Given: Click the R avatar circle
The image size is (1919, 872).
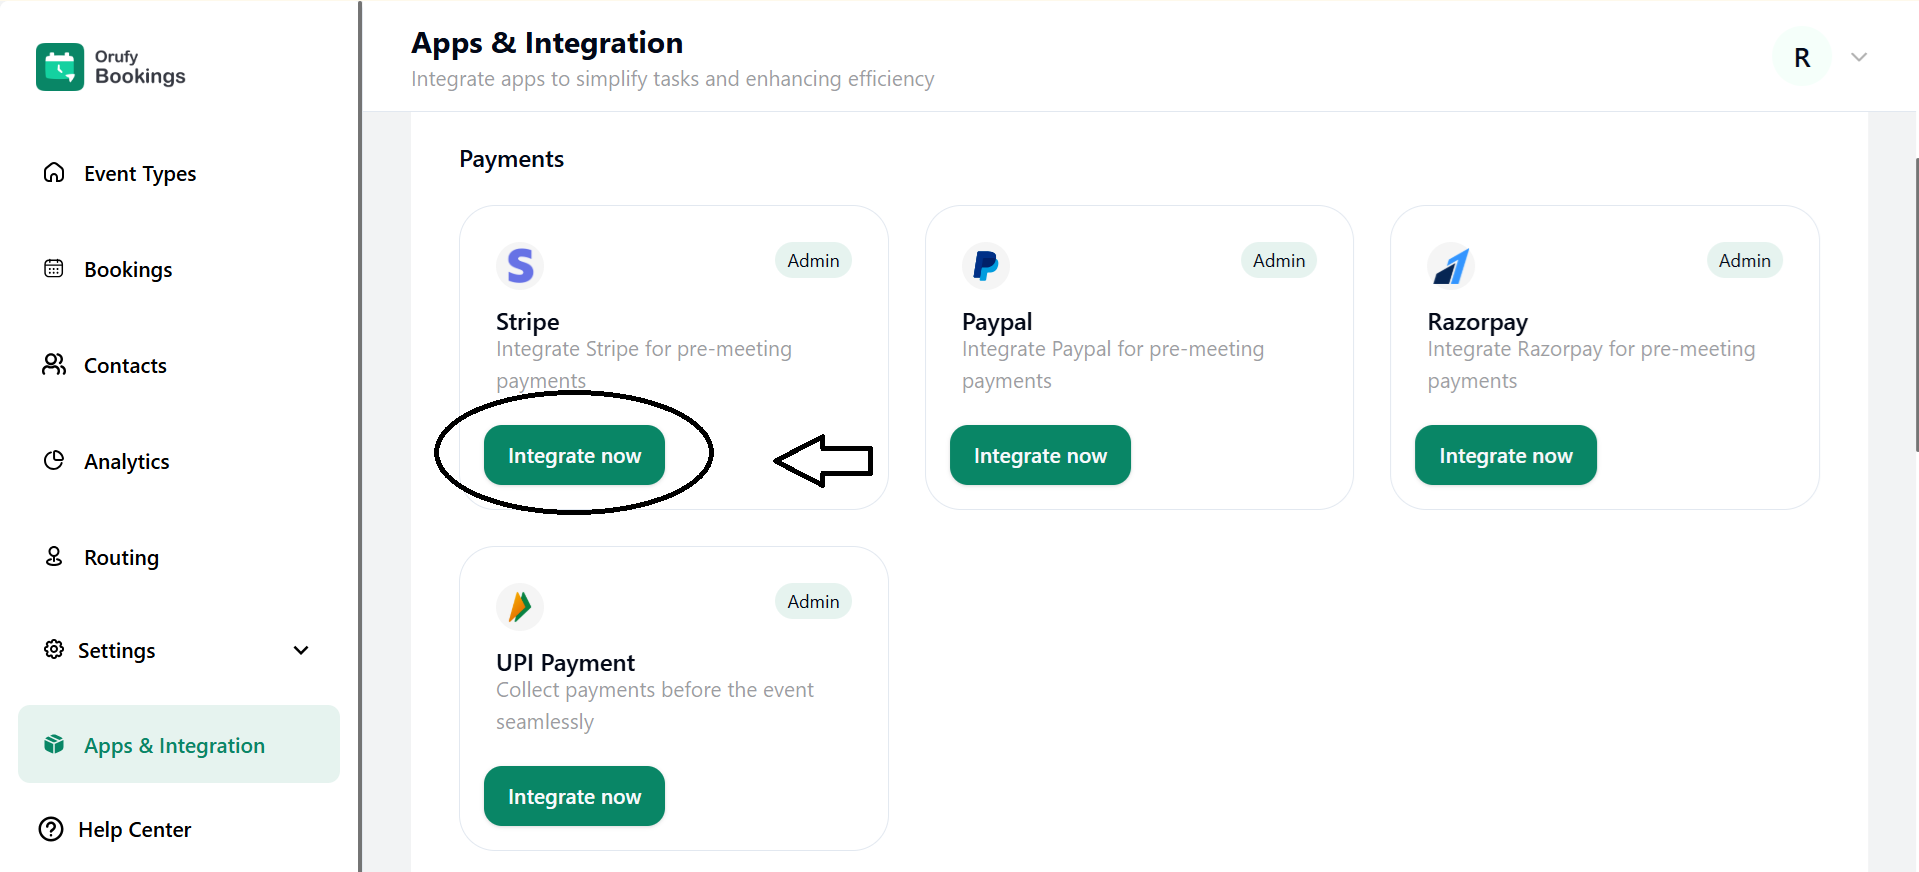Looking at the screenshot, I should (x=1801, y=57).
